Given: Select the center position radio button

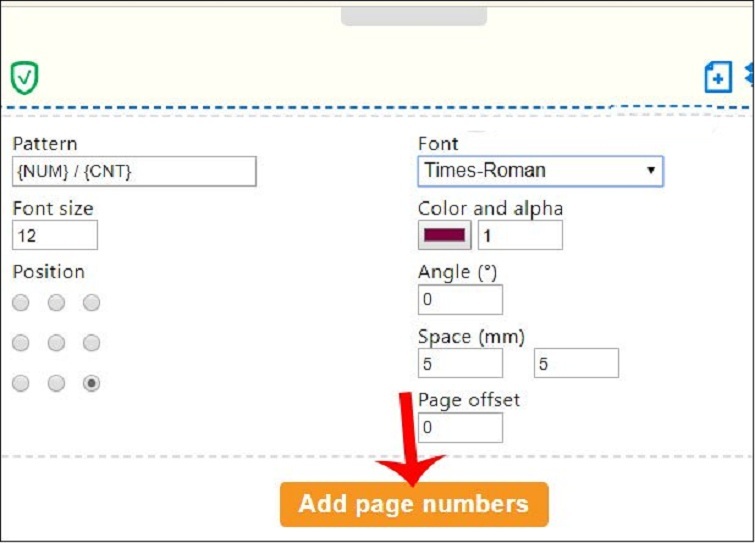Looking at the screenshot, I should (56, 343).
